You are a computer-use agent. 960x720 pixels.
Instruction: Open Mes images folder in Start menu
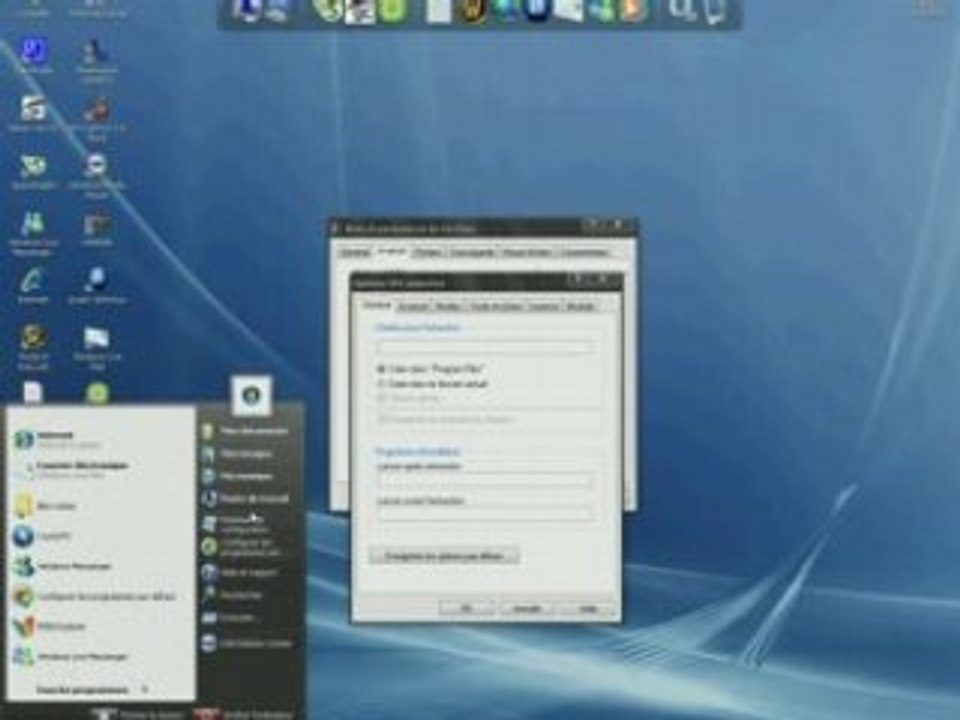[x=238, y=454]
